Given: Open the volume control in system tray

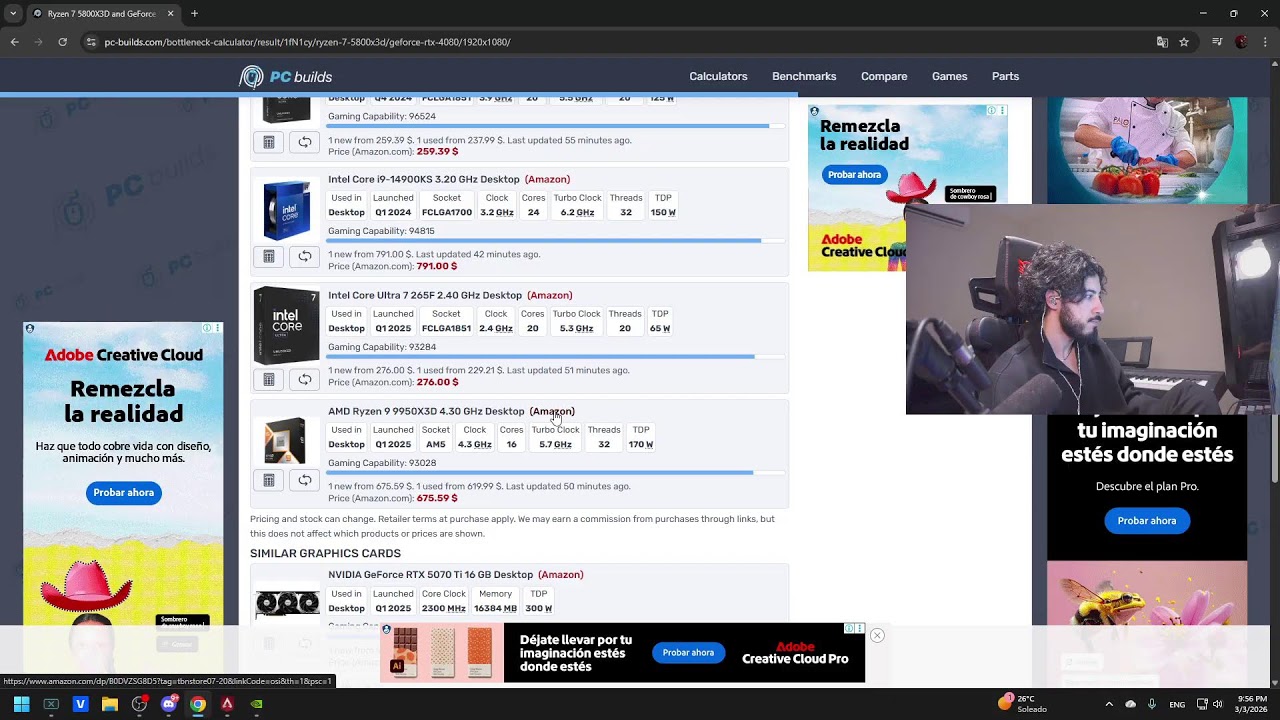Looking at the screenshot, I should click(x=1217, y=705).
